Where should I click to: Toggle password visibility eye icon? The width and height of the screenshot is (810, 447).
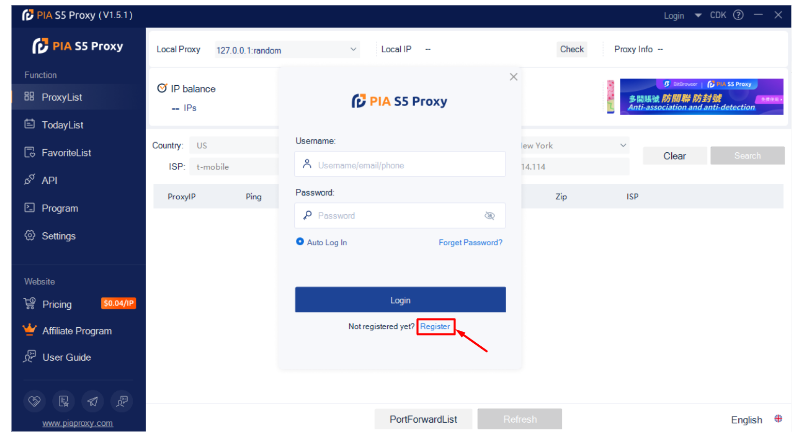pos(490,215)
